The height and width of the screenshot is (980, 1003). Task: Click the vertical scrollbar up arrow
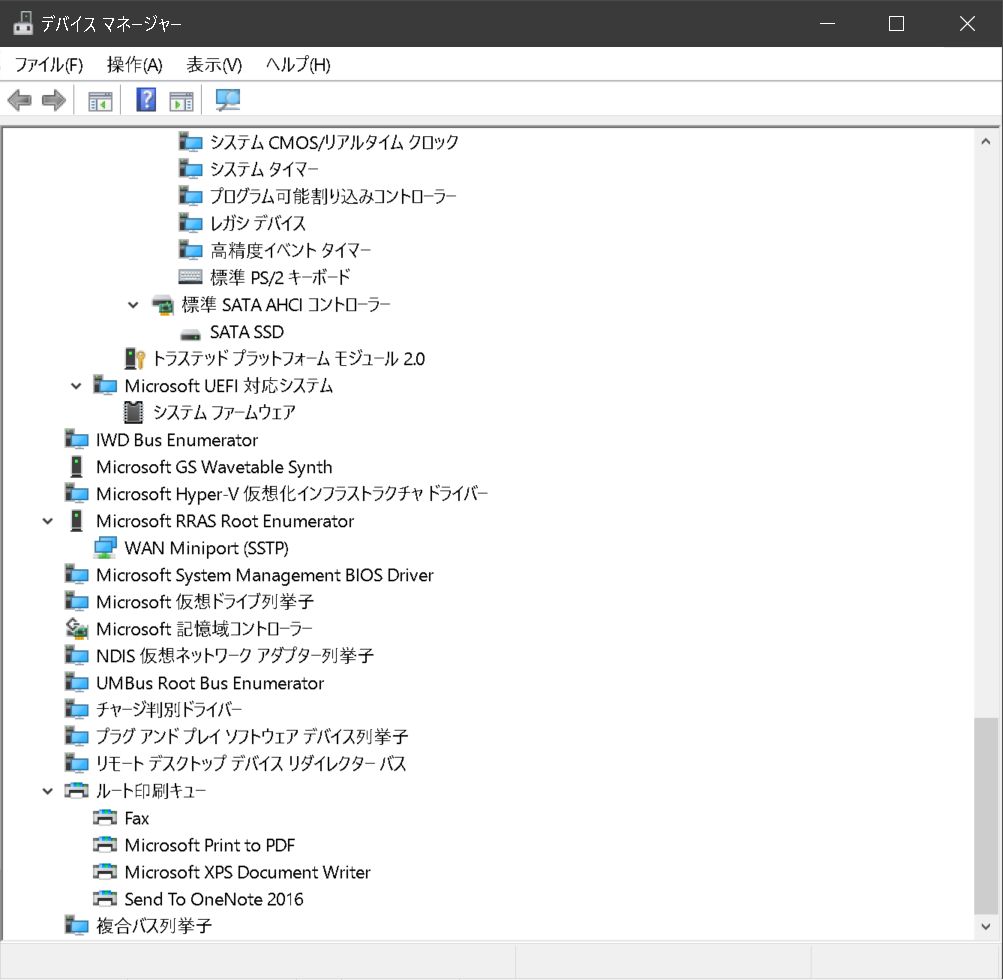986,141
